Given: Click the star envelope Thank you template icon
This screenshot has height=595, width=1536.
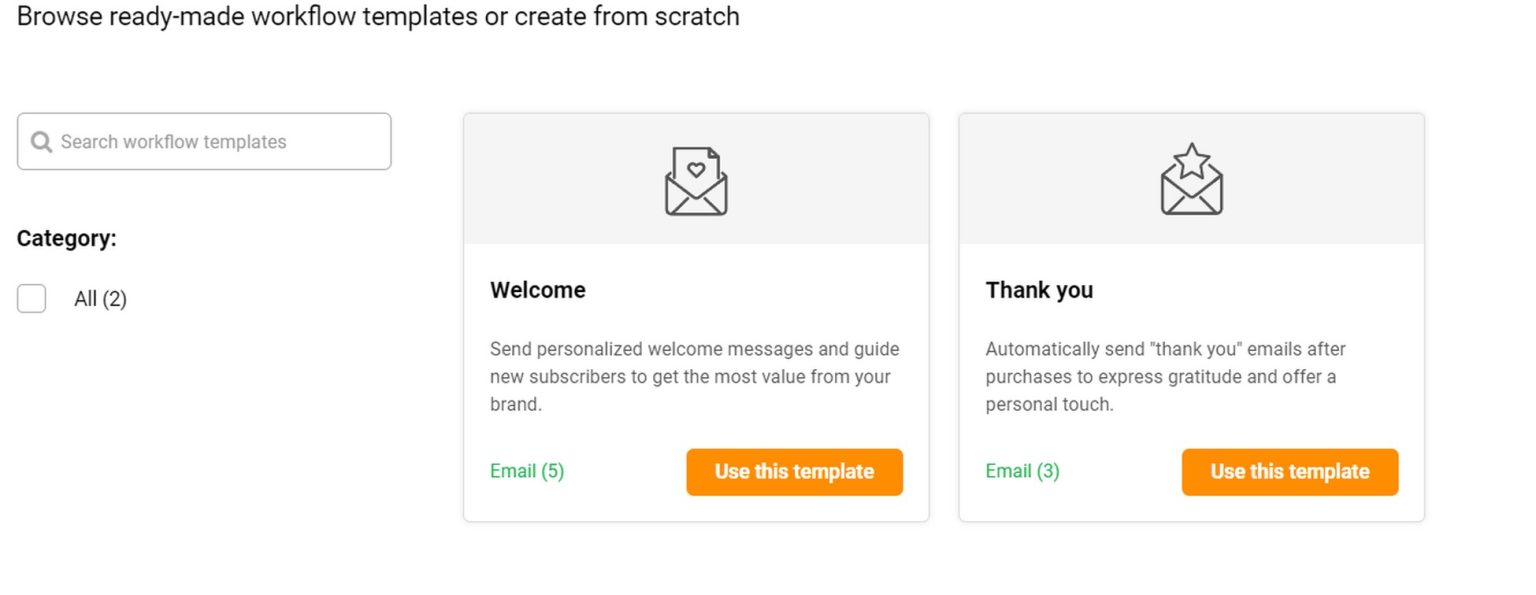Looking at the screenshot, I should click(x=1190, y=182).
